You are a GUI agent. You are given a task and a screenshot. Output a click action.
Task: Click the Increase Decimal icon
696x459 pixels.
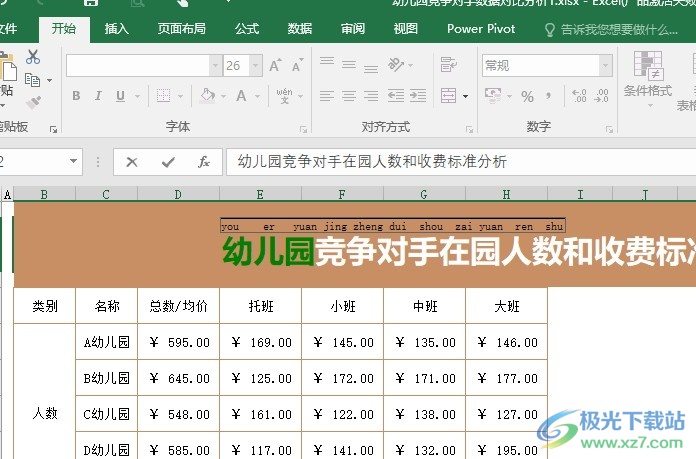579,95
